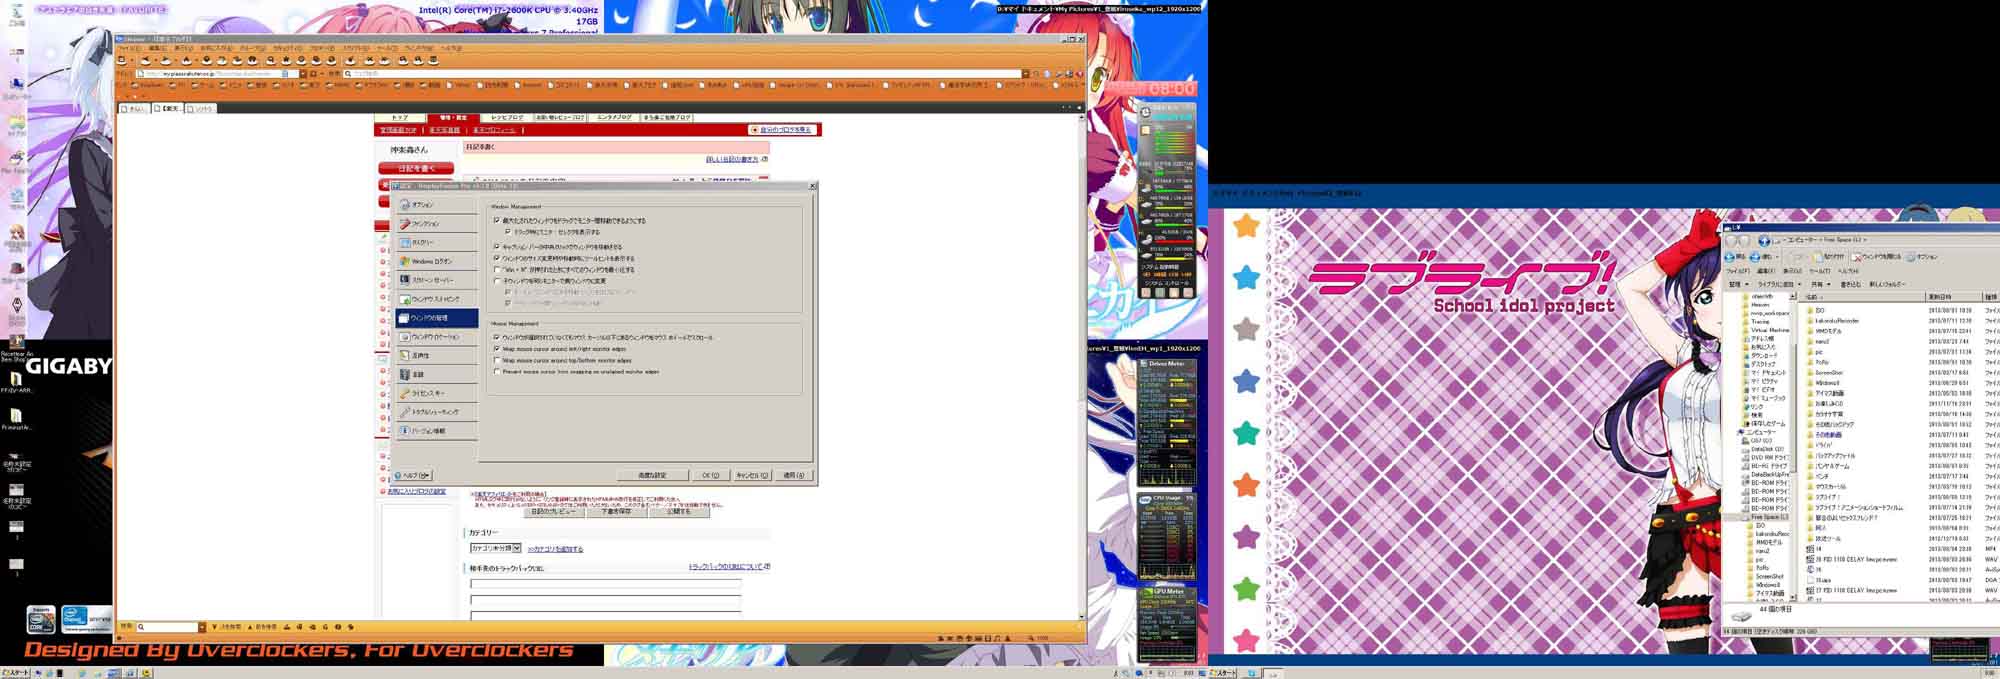Open the オプション section in DisplayFusion settings
Image resolution: width=2000 pixels, height=679 pixels.
[436, 205]
